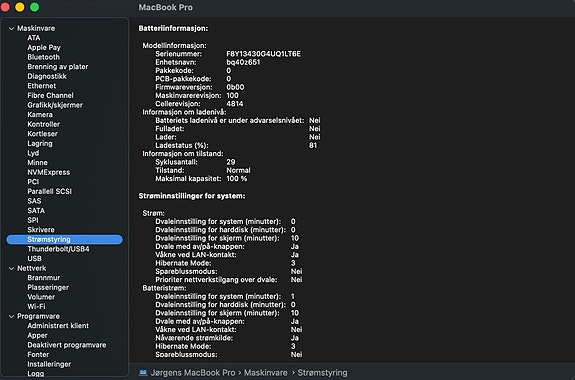Click the Tilstand value Normal
Image resolution: width=575 pixels, height=380 pixels.
coord(238,171)
